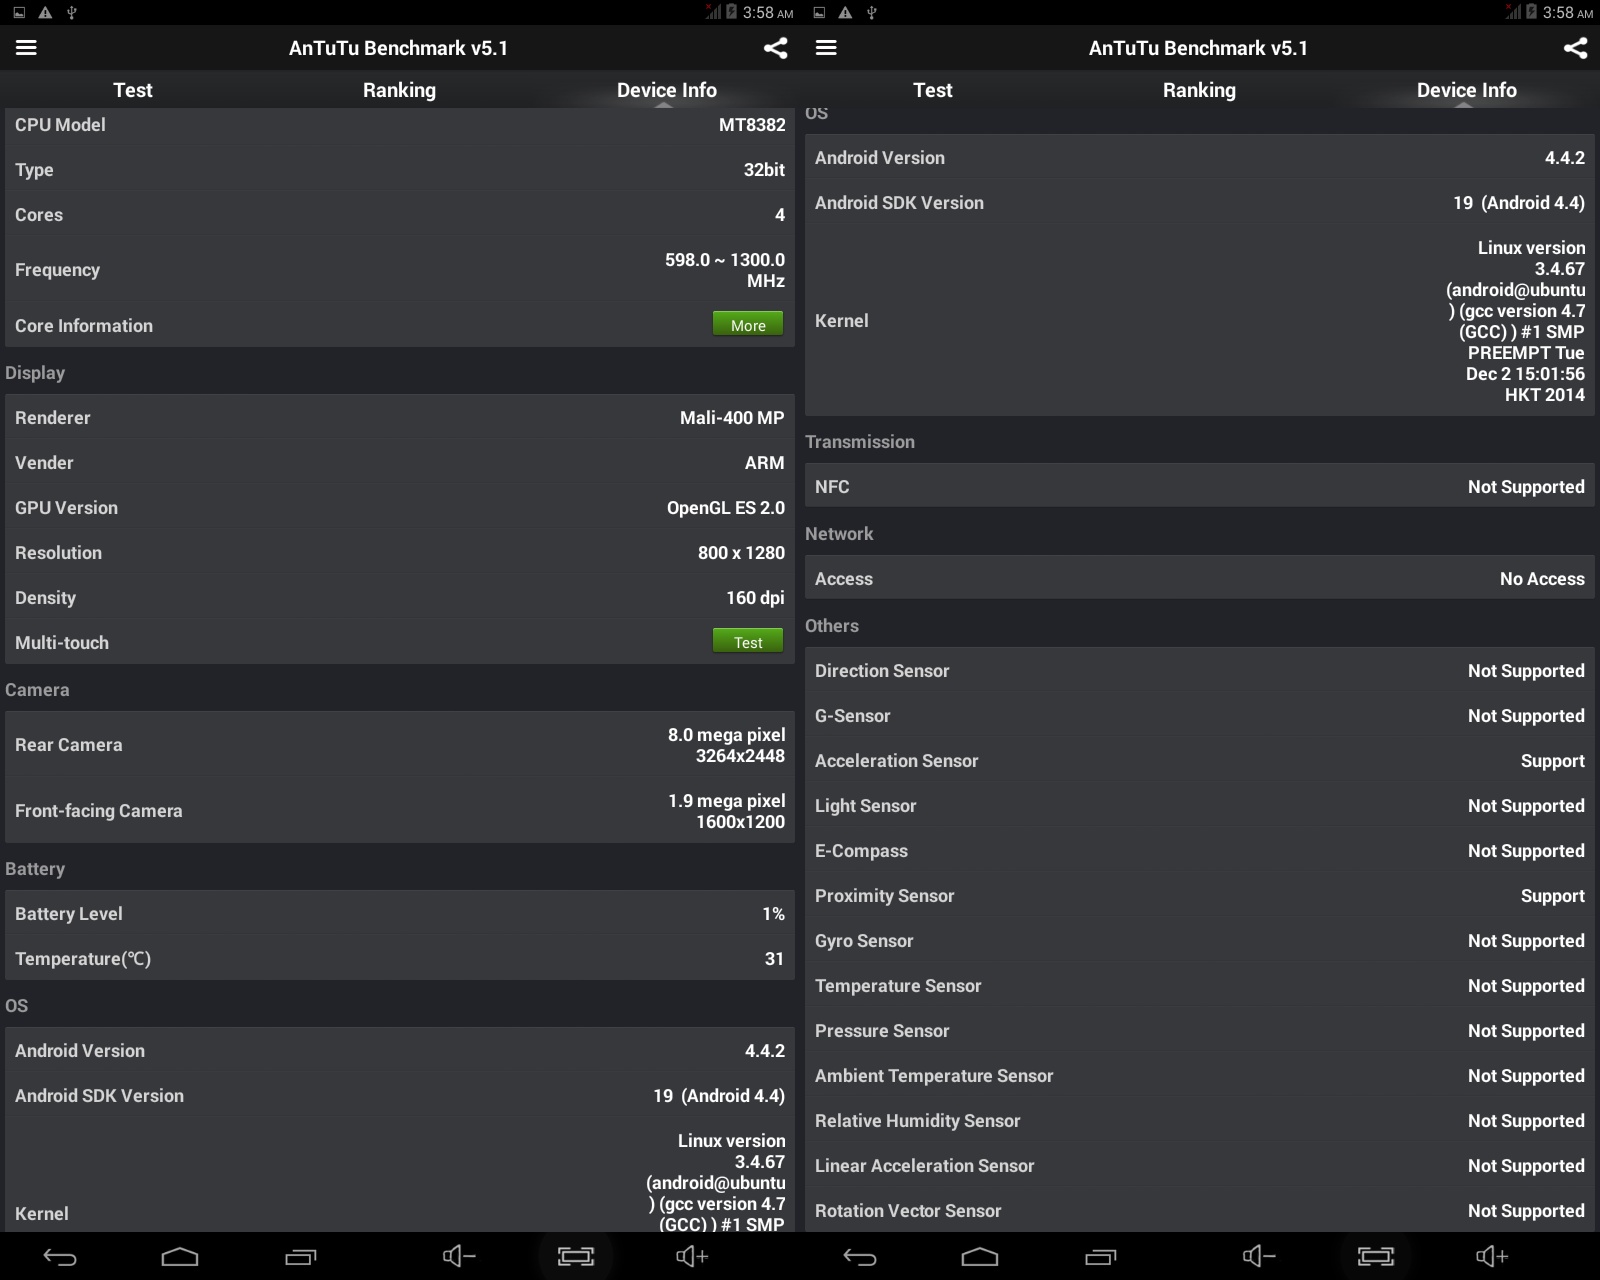Select Gyro Sensor row

[1200, 941]
